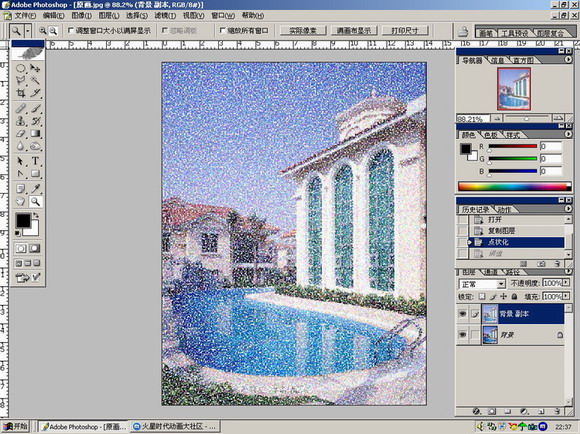Open the 滤镜 menu
Image resolution: width=580 pixels, height=434 pixels.
[165, 16]
